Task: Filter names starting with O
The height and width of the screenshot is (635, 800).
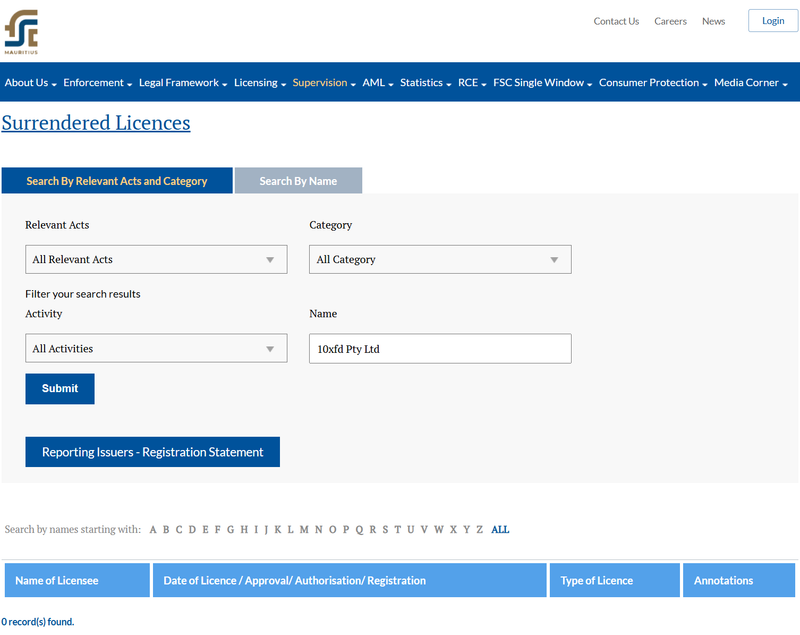Action: click(333, 529)
